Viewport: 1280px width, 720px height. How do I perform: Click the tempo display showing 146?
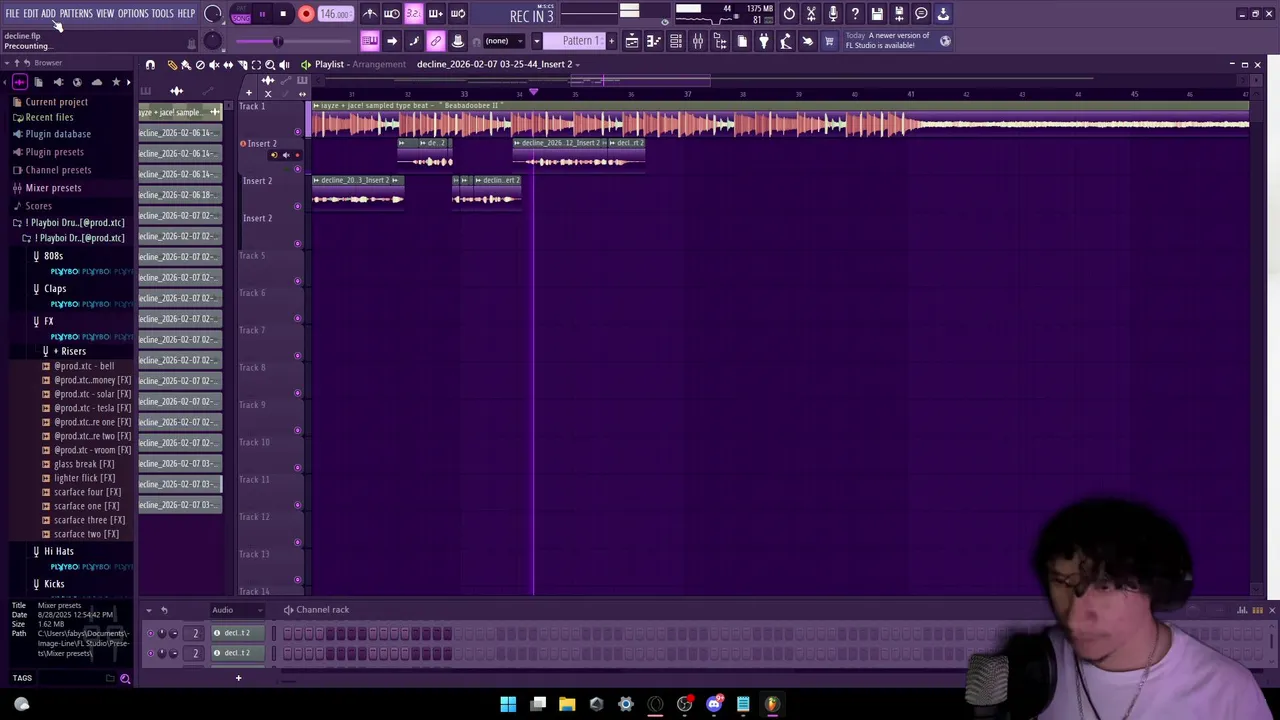coord(335,14)
